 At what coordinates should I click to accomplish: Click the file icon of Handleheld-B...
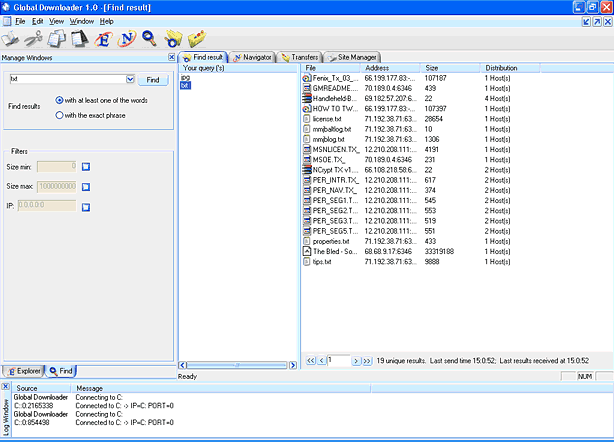coord(307,99)
